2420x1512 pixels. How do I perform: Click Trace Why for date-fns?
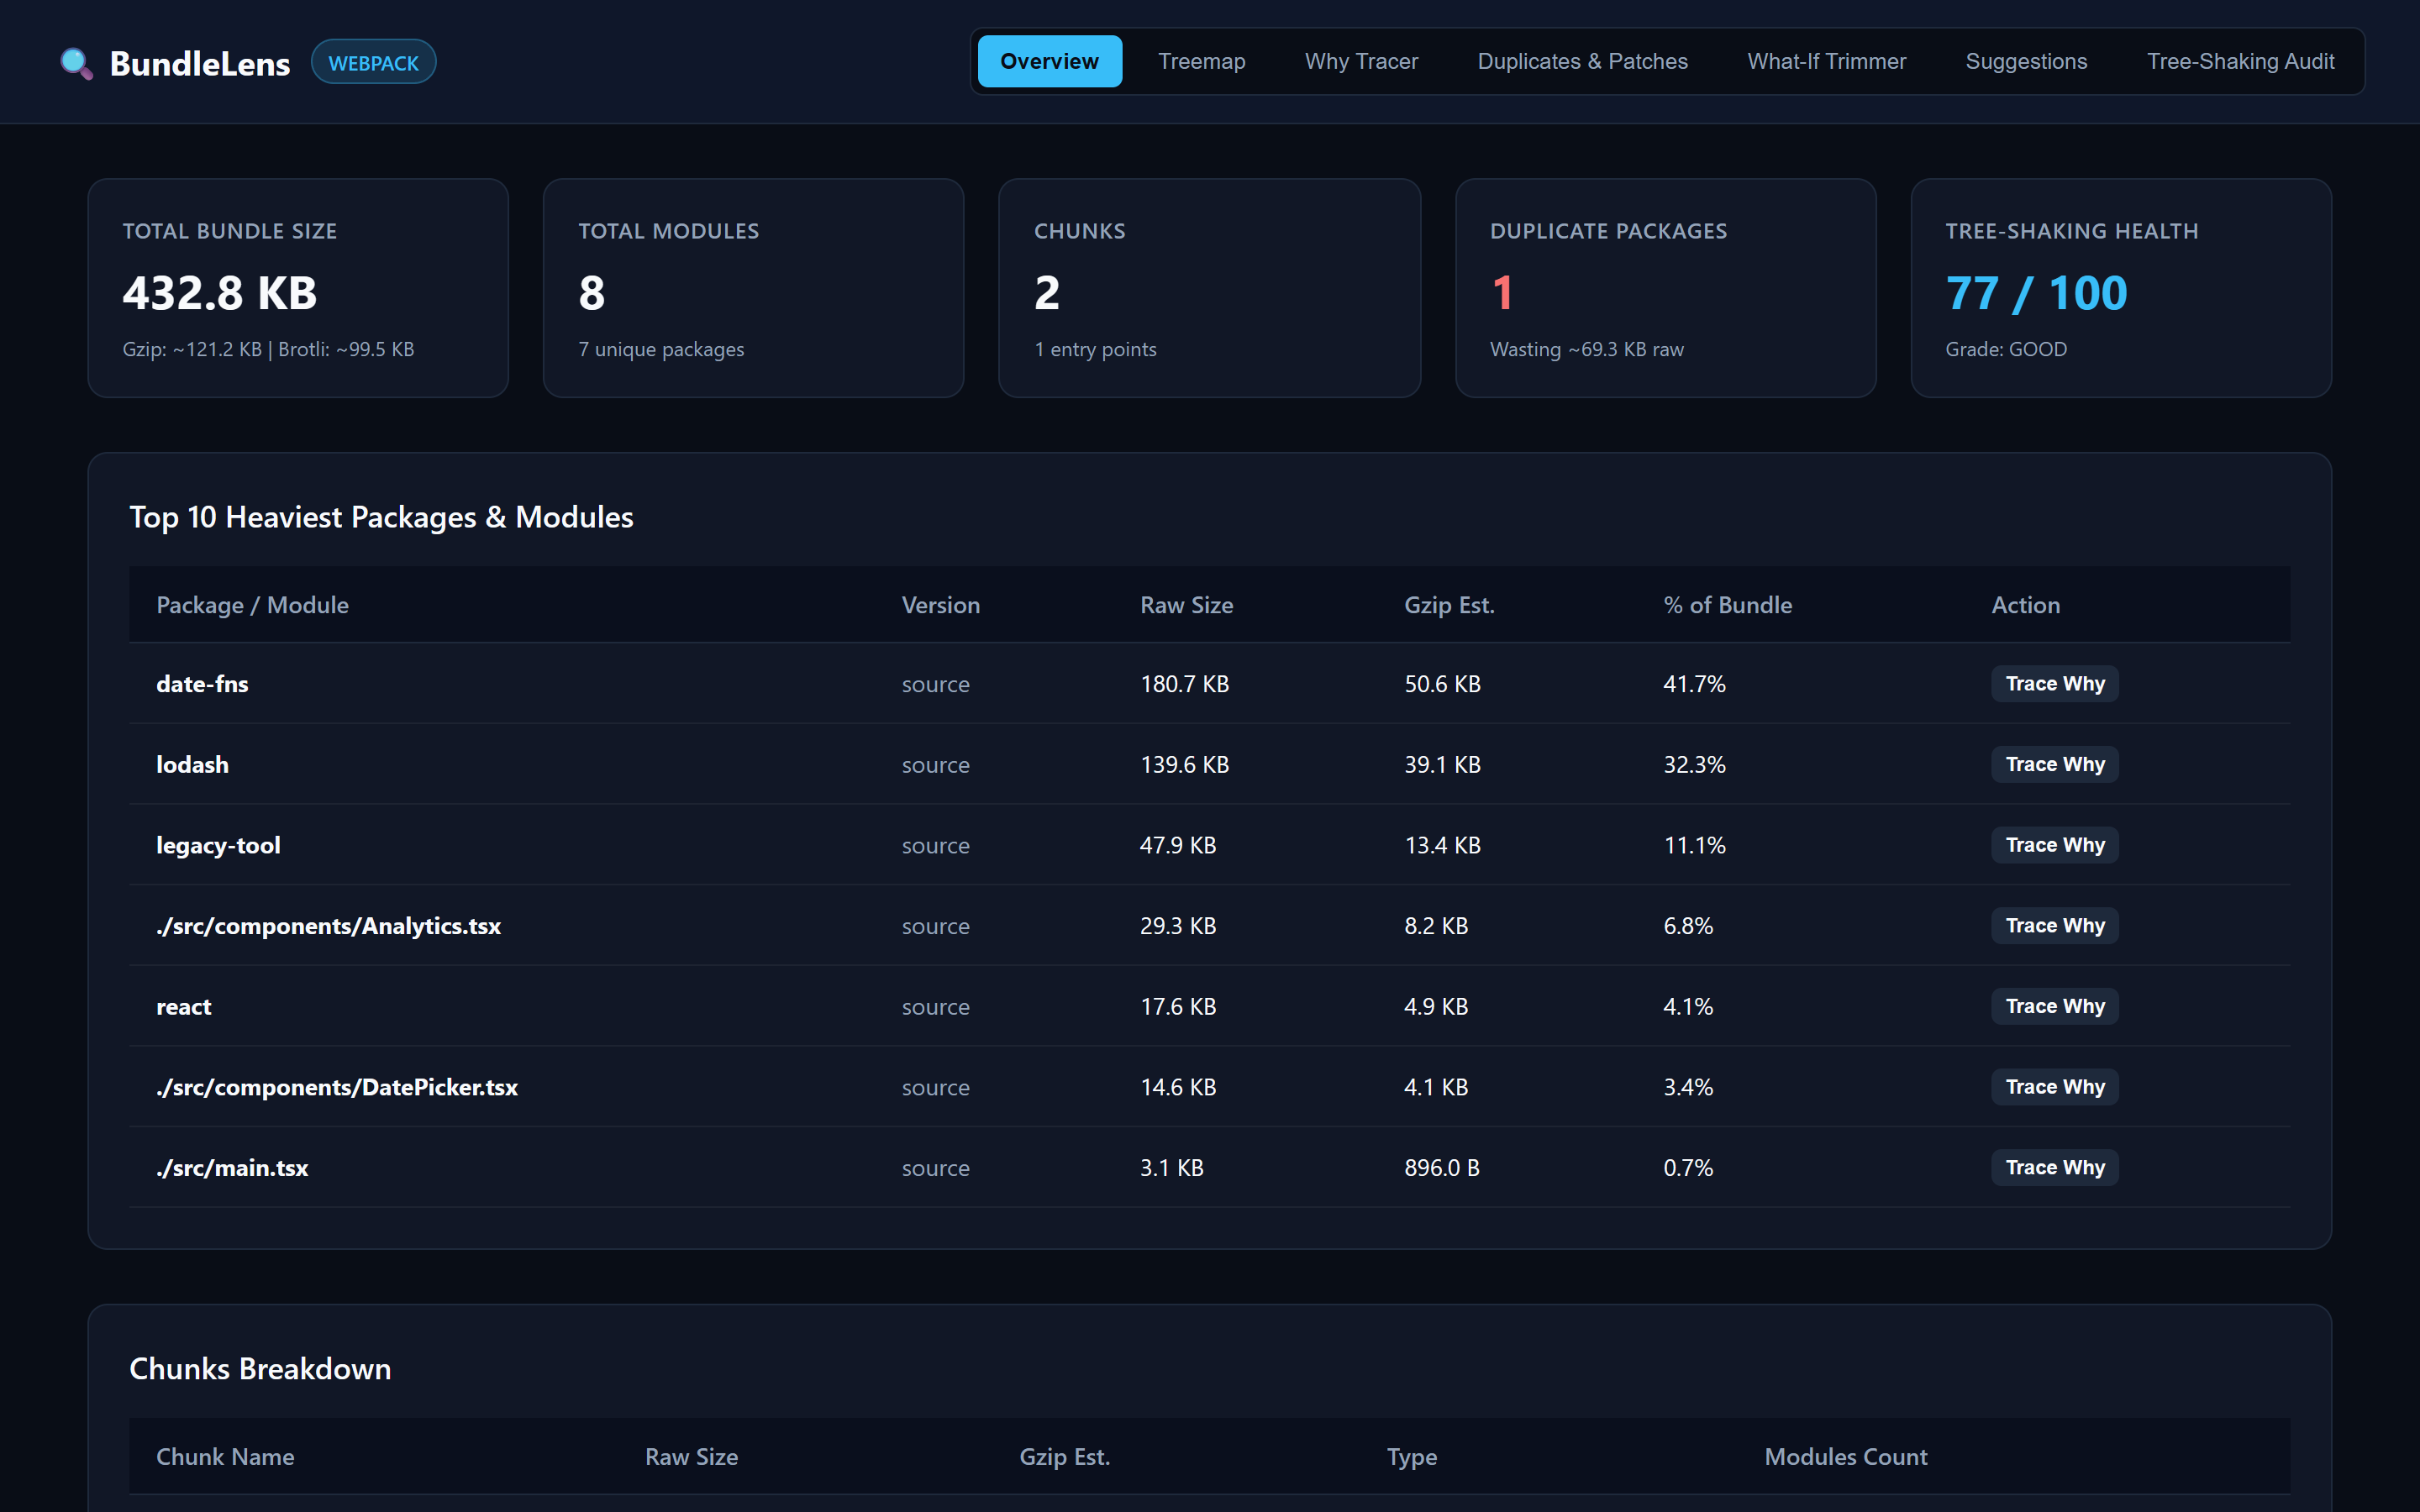[2054, 684]
